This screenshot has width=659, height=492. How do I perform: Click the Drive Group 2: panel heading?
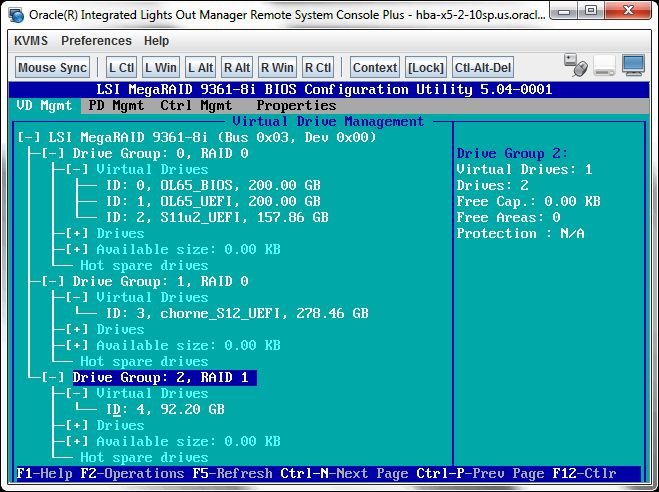512,153
